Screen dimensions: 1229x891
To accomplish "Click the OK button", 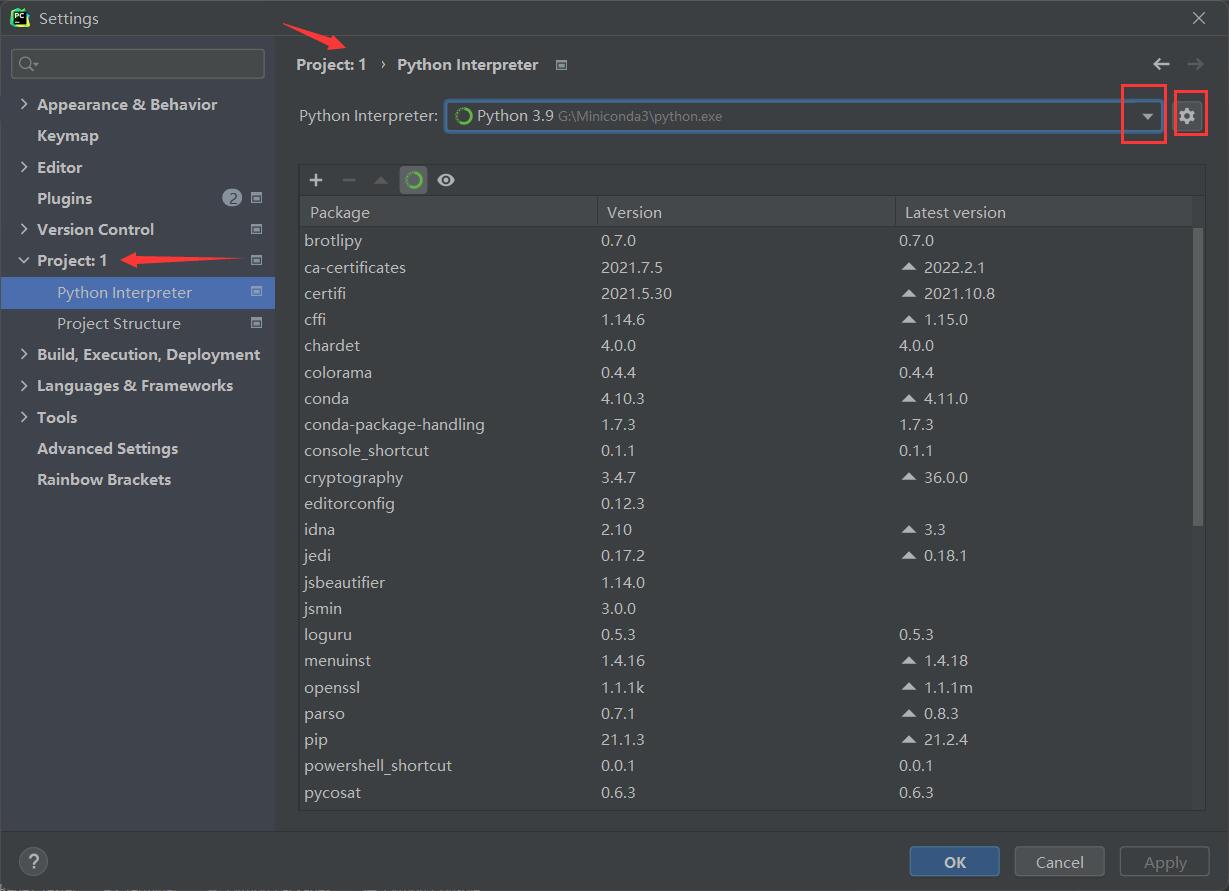I will click(x=954, y=862).
